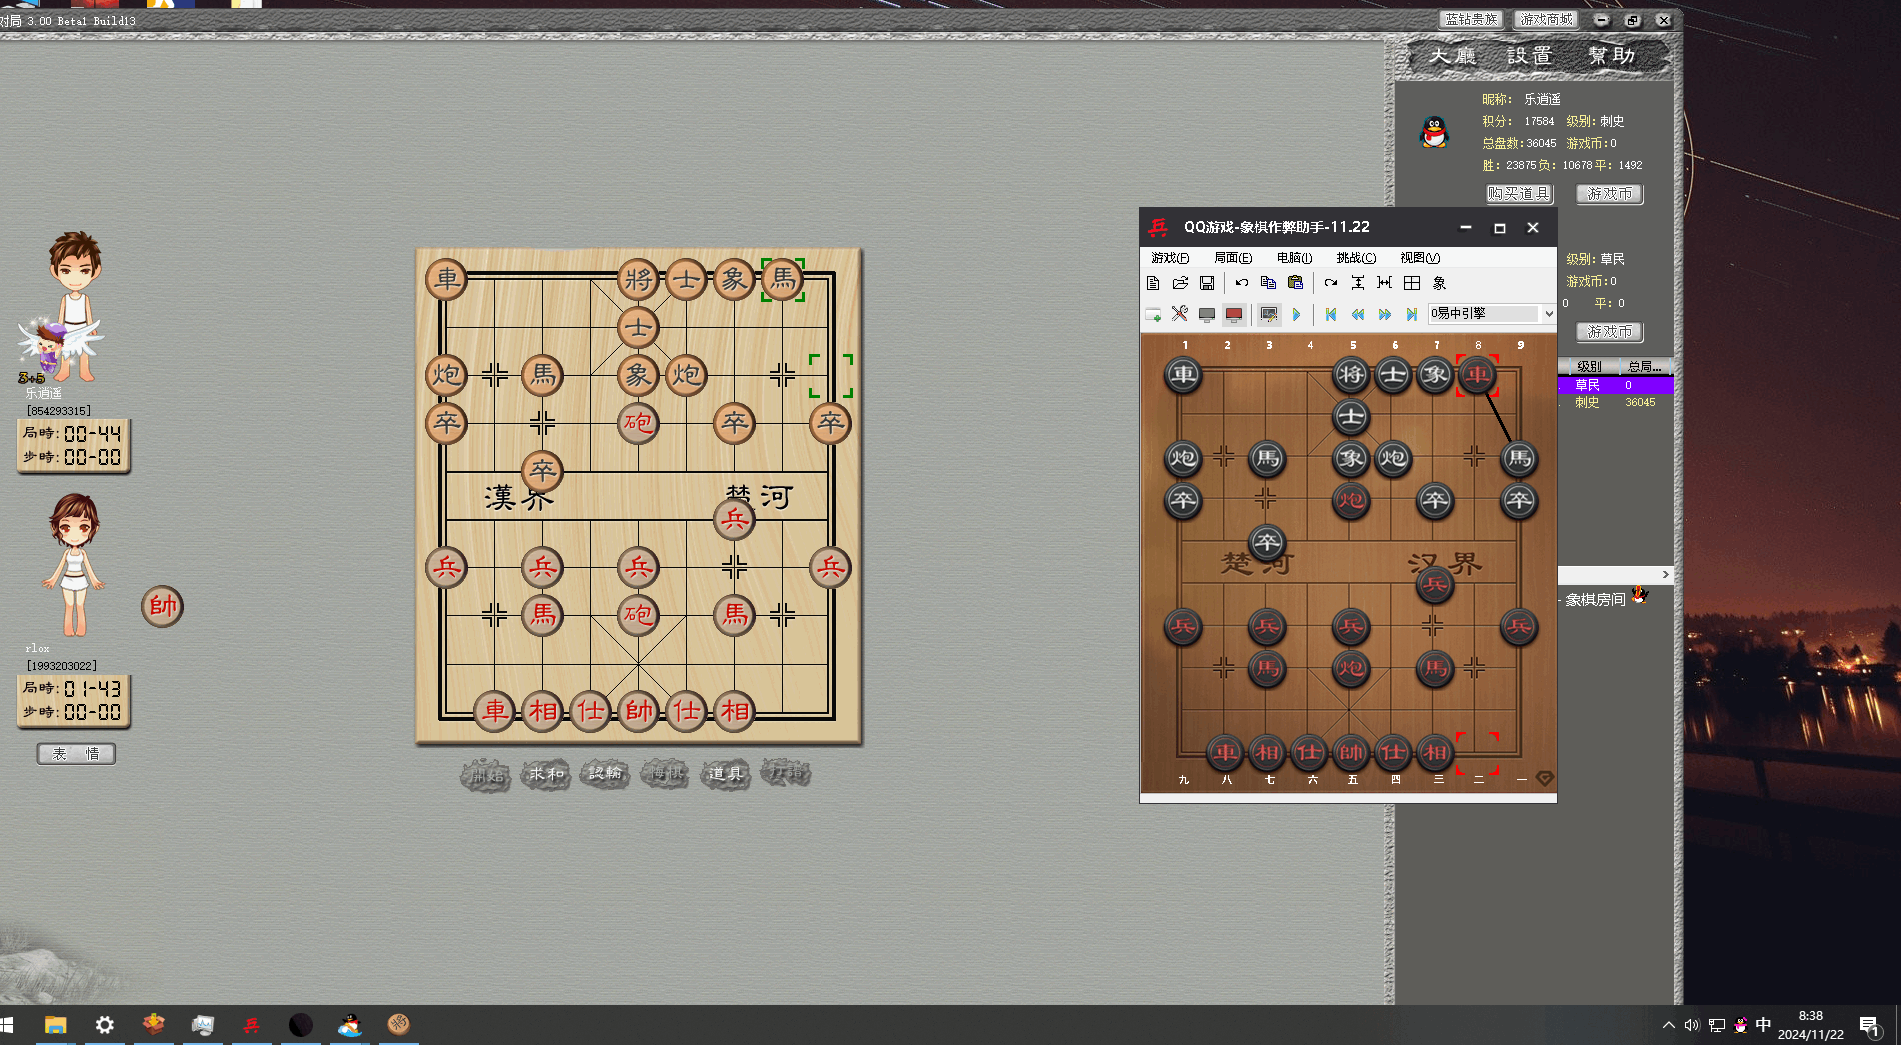
Task: Toggle the red monitor capture mode
Action: [1234, 314]
